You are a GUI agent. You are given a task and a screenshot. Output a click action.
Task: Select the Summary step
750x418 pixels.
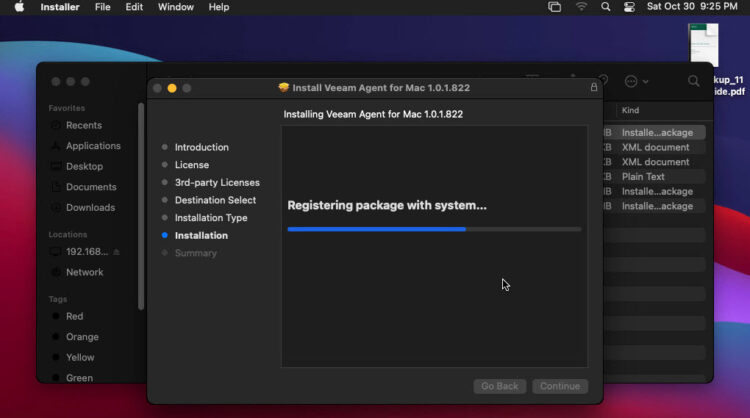(x=195, y=253)
